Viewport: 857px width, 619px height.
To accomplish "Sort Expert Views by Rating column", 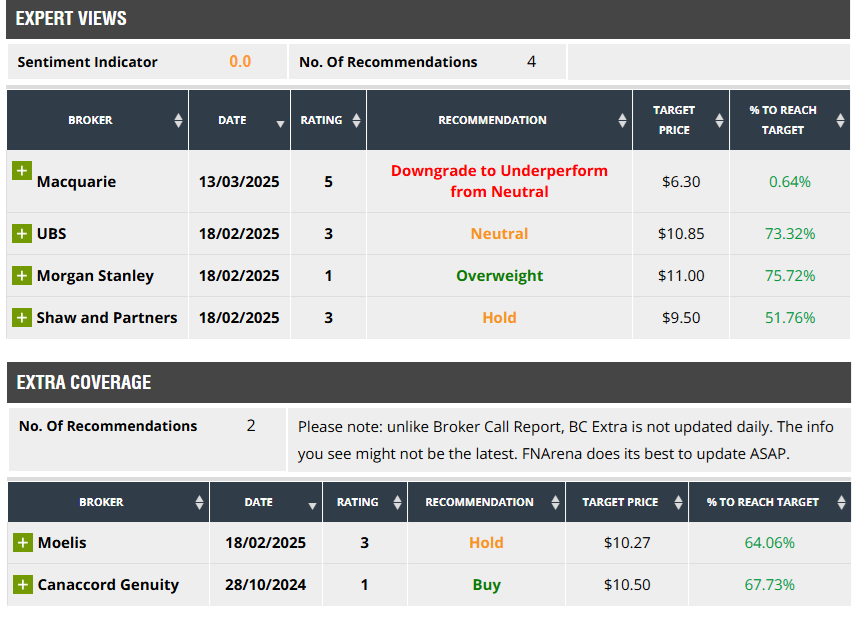I will pos(328,120).
